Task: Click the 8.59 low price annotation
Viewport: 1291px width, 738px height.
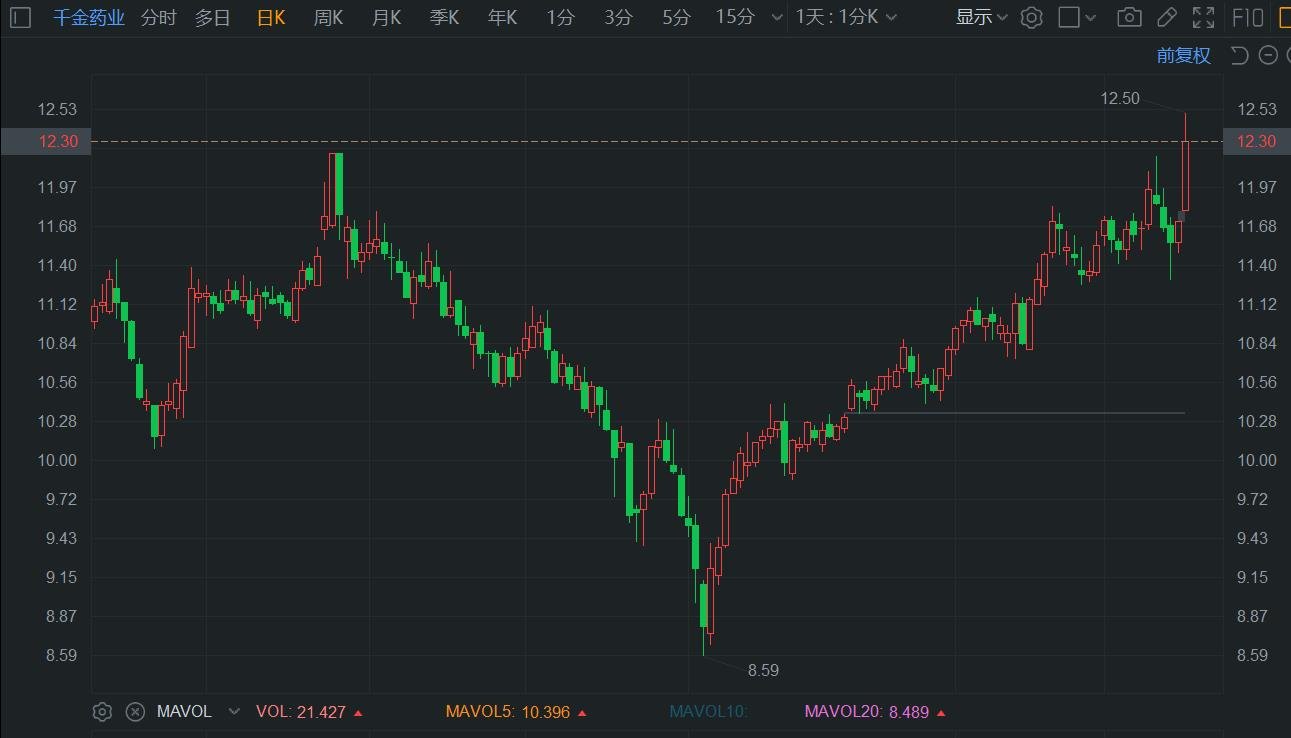Action: click(763, 670)
